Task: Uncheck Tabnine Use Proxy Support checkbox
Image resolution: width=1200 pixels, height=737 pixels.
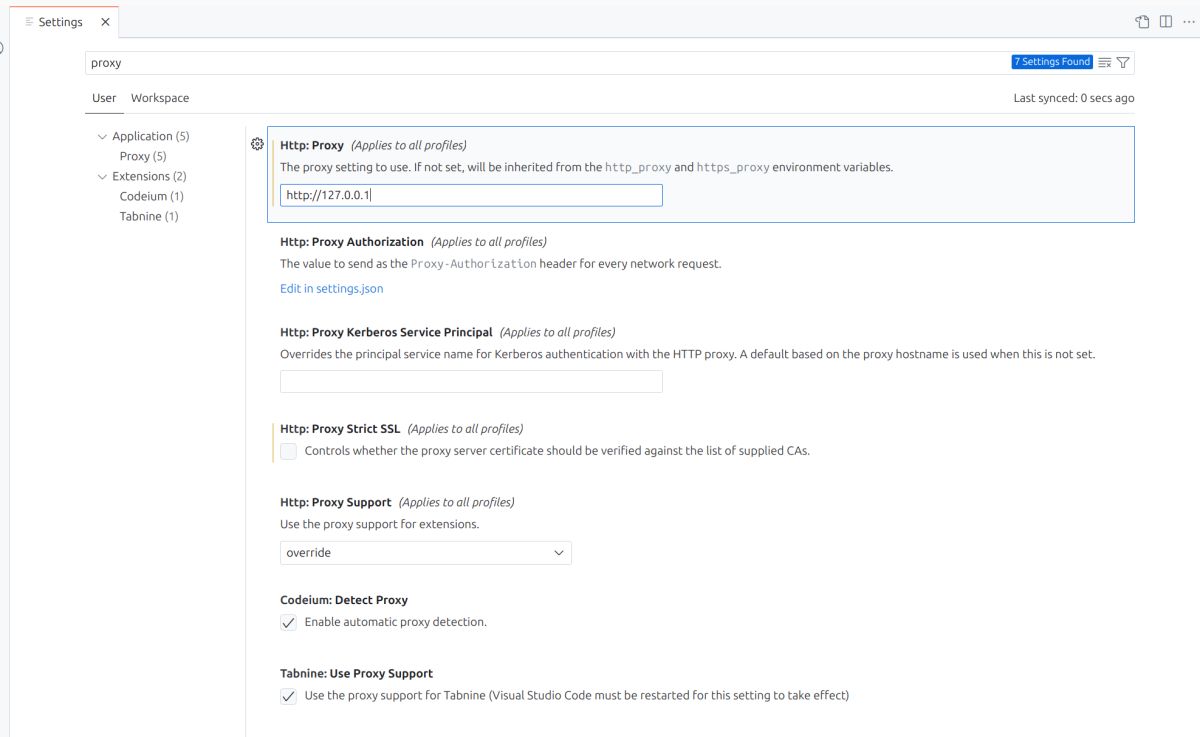Action: click(x=288, y=696)
